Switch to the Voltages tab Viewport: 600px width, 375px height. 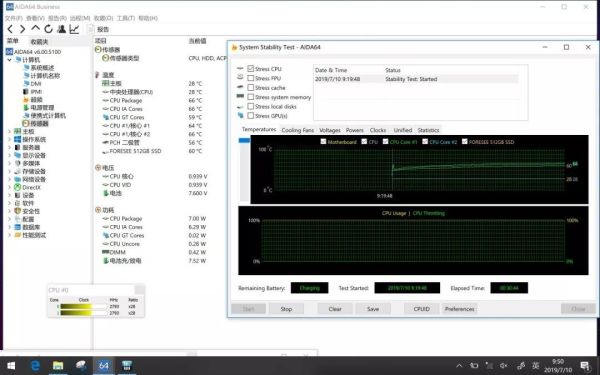point(330,130)
